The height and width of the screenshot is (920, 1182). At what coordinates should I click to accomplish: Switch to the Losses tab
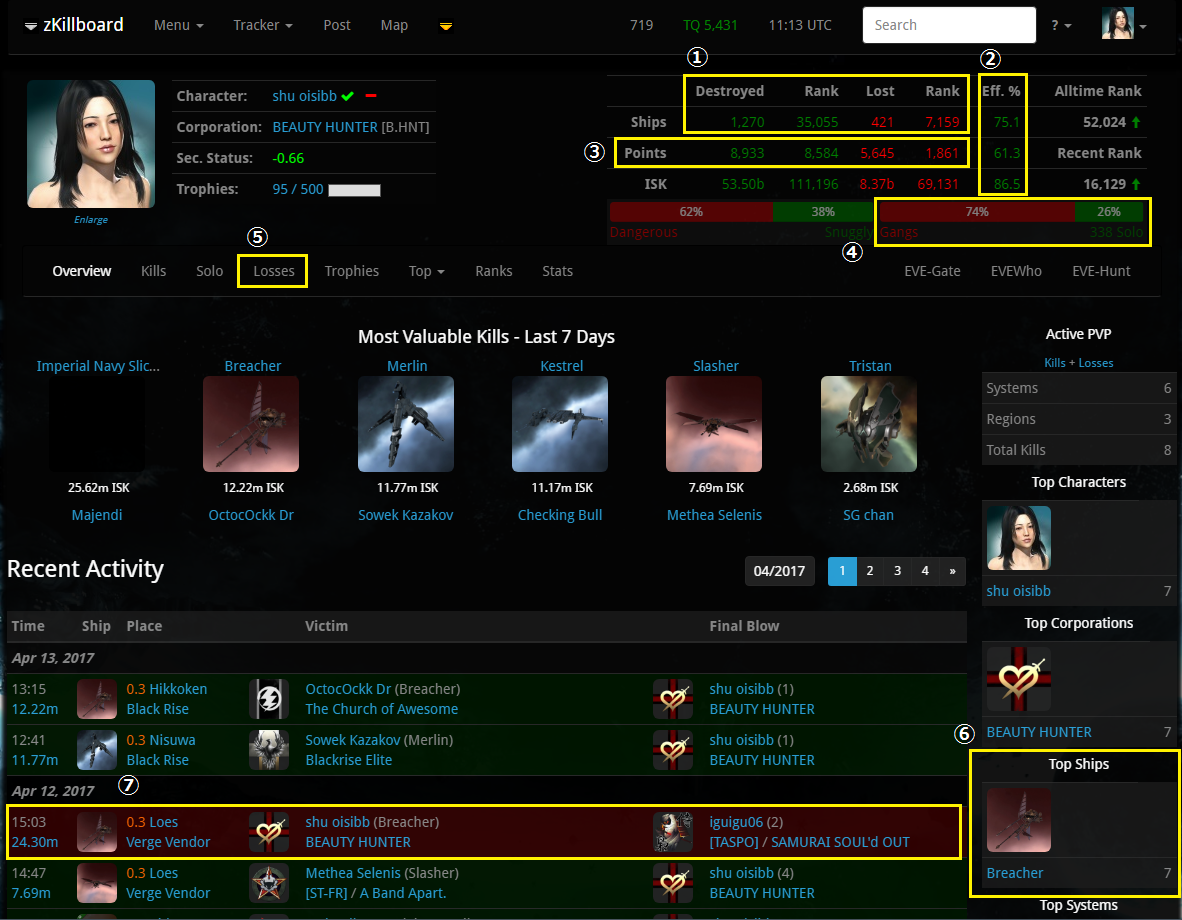coord(273,271)
